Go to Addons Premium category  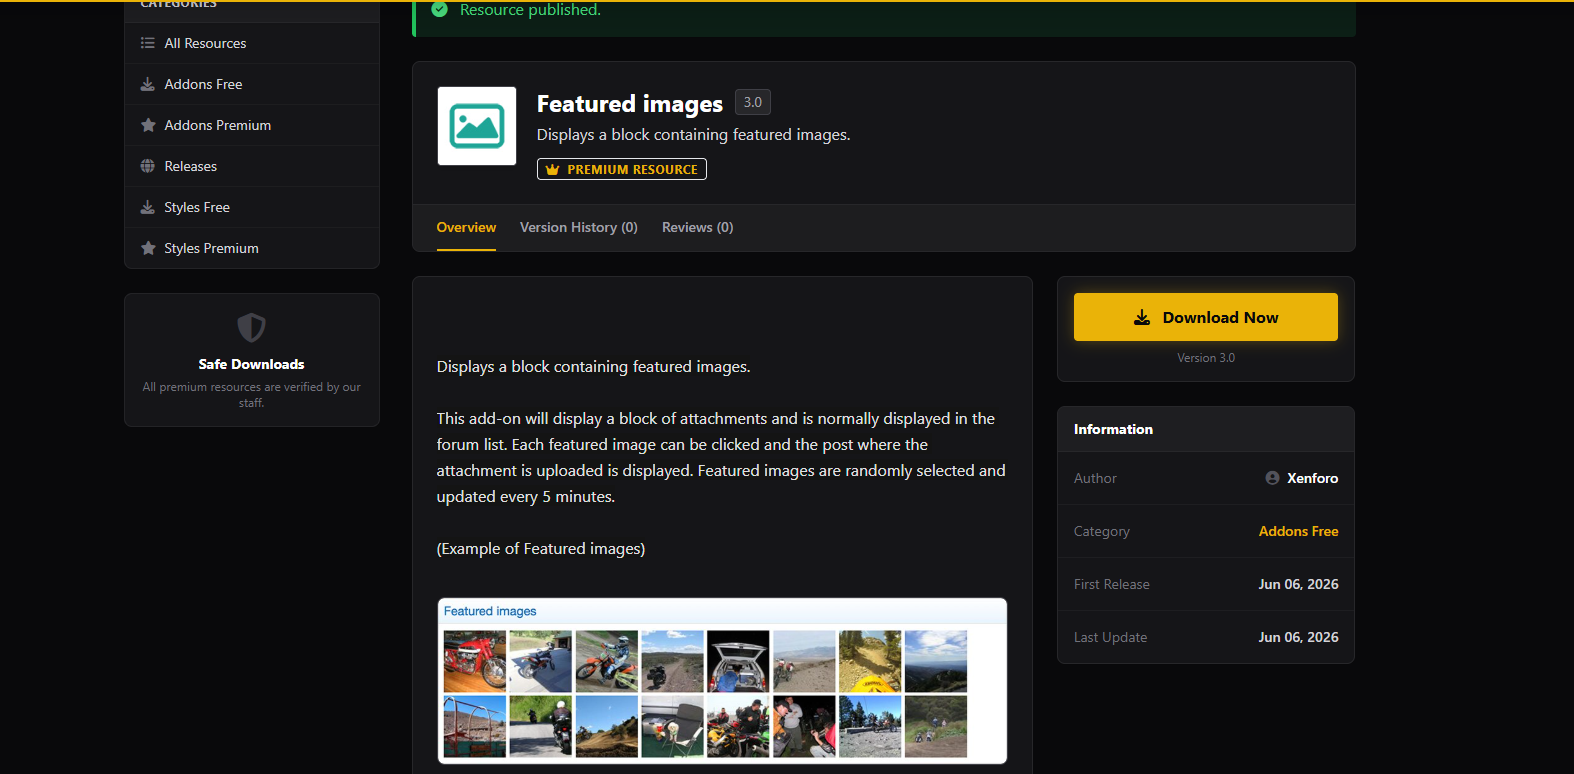(x=252, y=125)
